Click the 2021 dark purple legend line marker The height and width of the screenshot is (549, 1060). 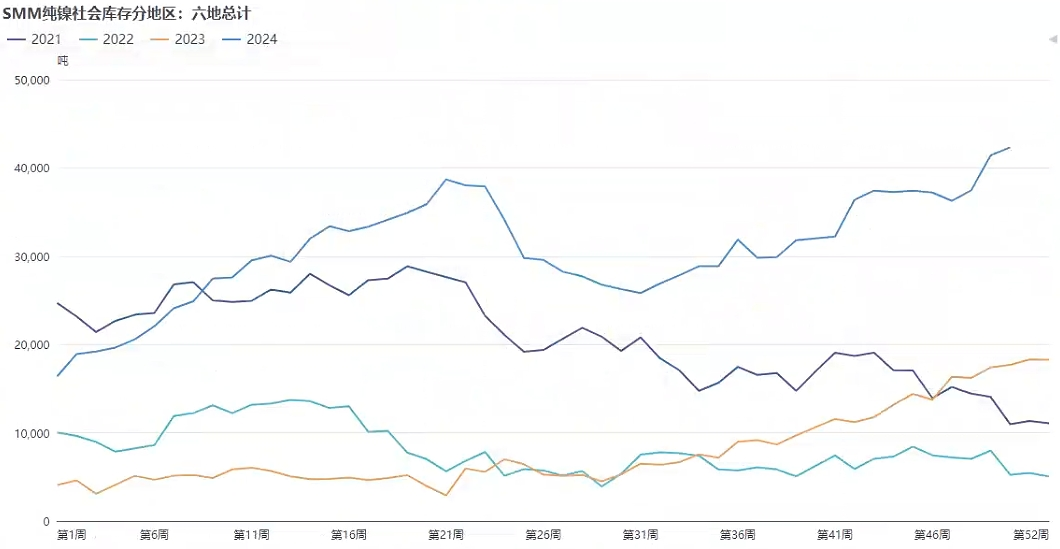(18, 39)
